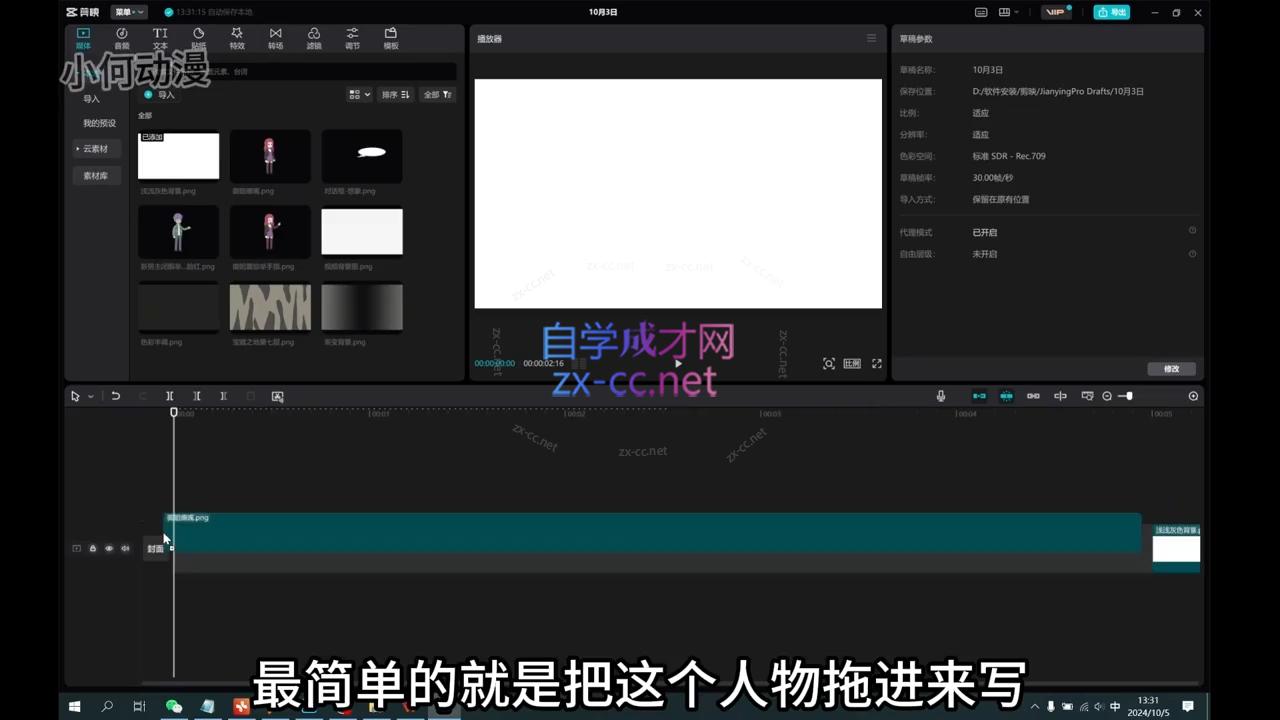
Task: Select 我的预设 in the media sidebar
Action: [x=99, y=123]
